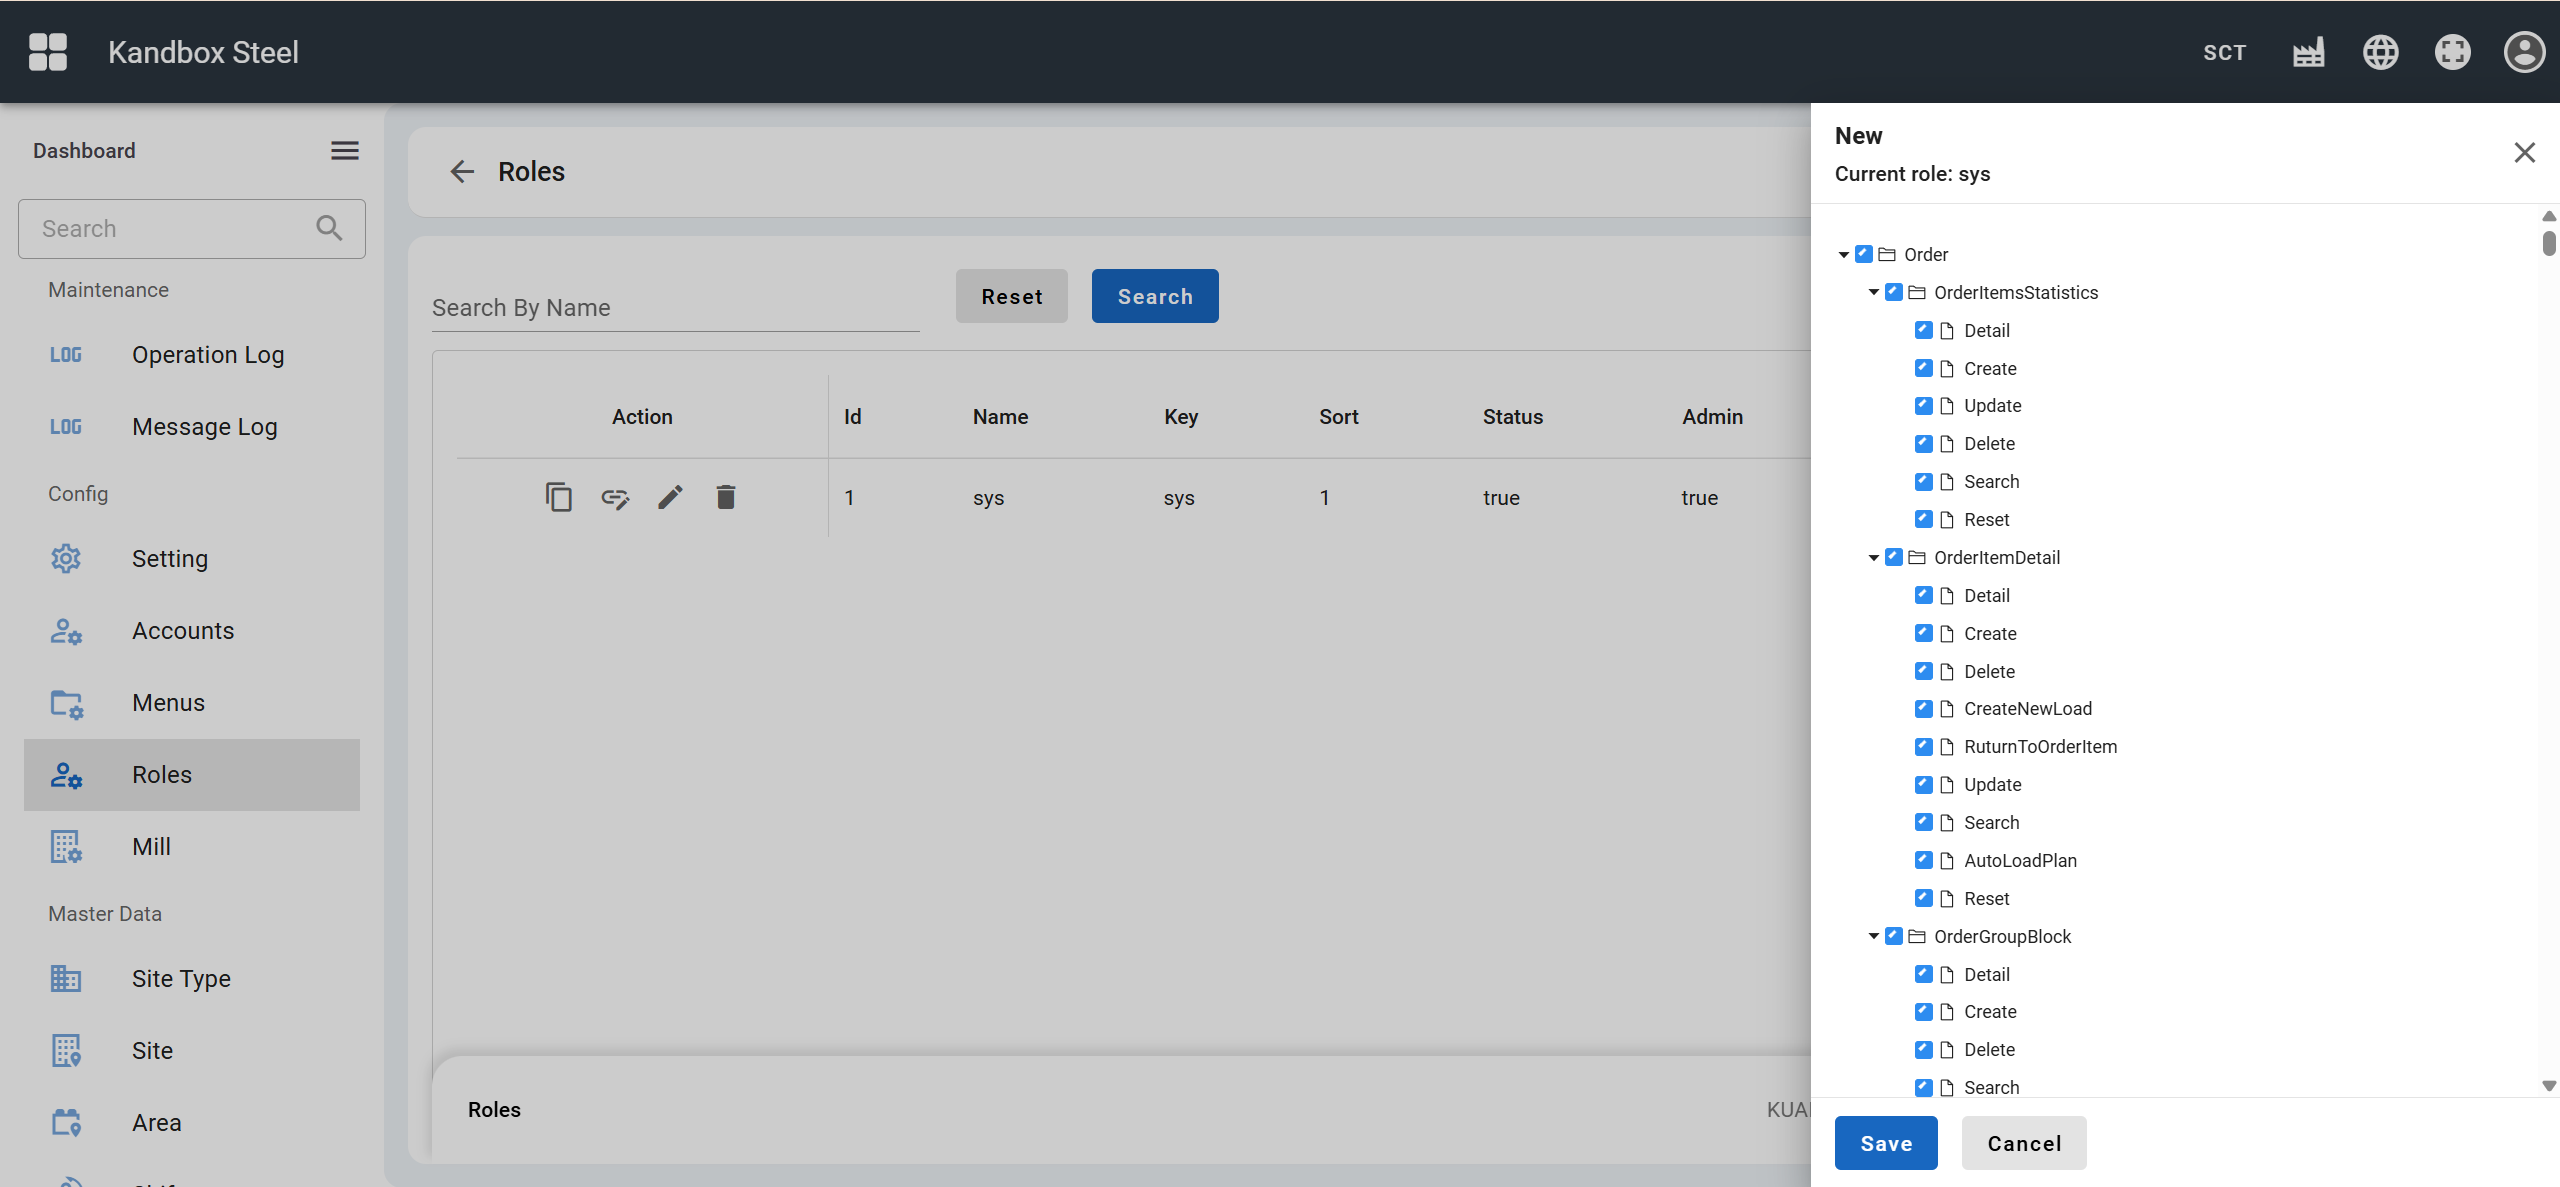Toggle fullscreen icon in top bar

pyautogui.click(x=2452, y=52)
